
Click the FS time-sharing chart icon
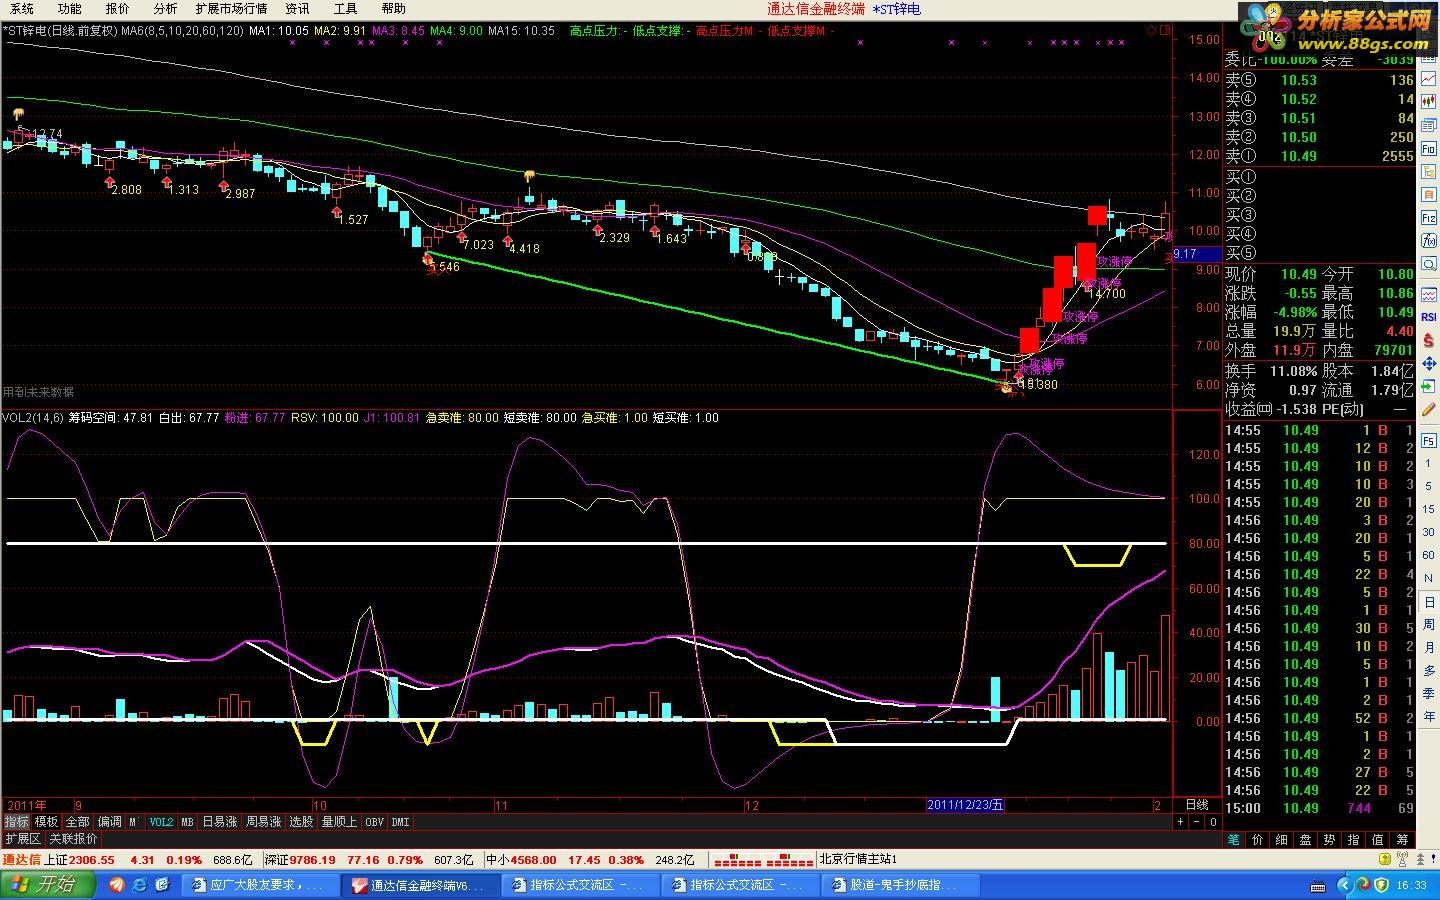coord(1429,440)
